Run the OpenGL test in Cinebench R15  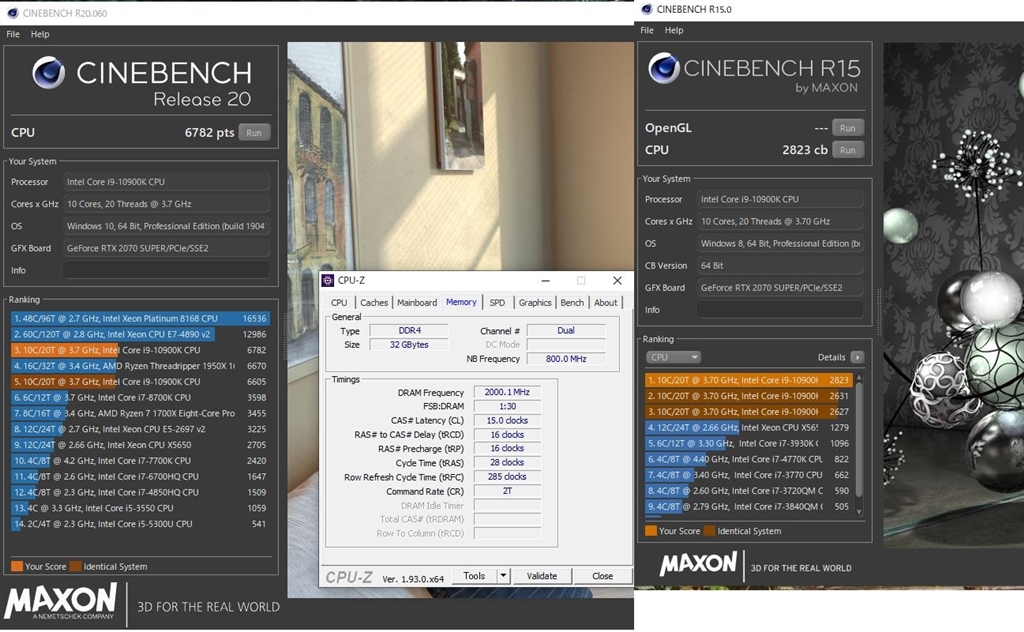[x=848, y=128]
